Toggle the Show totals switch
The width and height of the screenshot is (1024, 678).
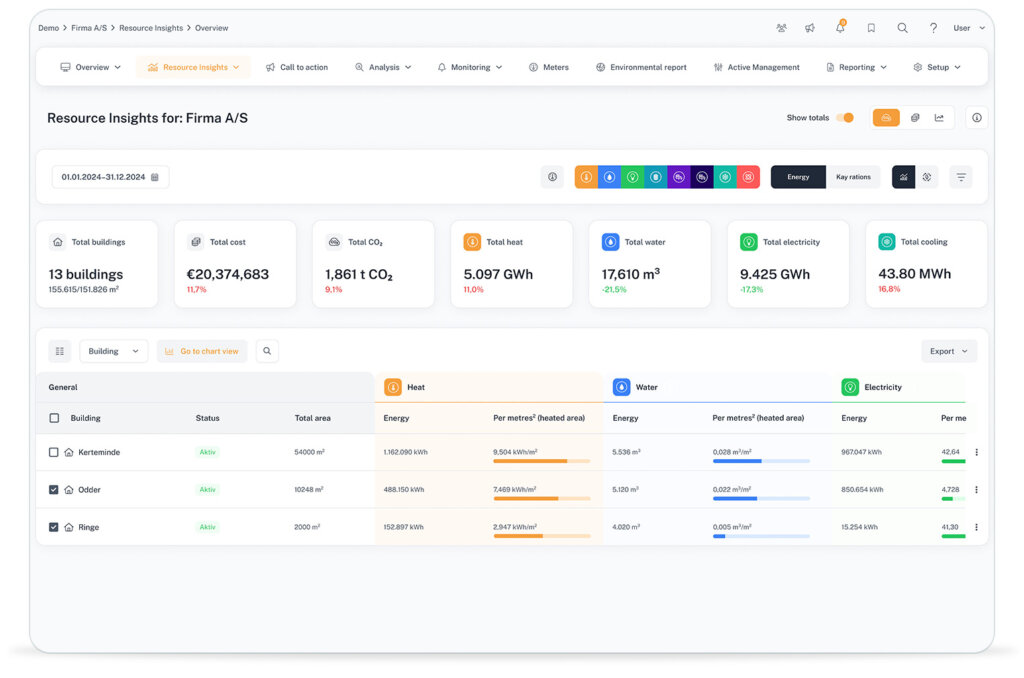[846, 118]
